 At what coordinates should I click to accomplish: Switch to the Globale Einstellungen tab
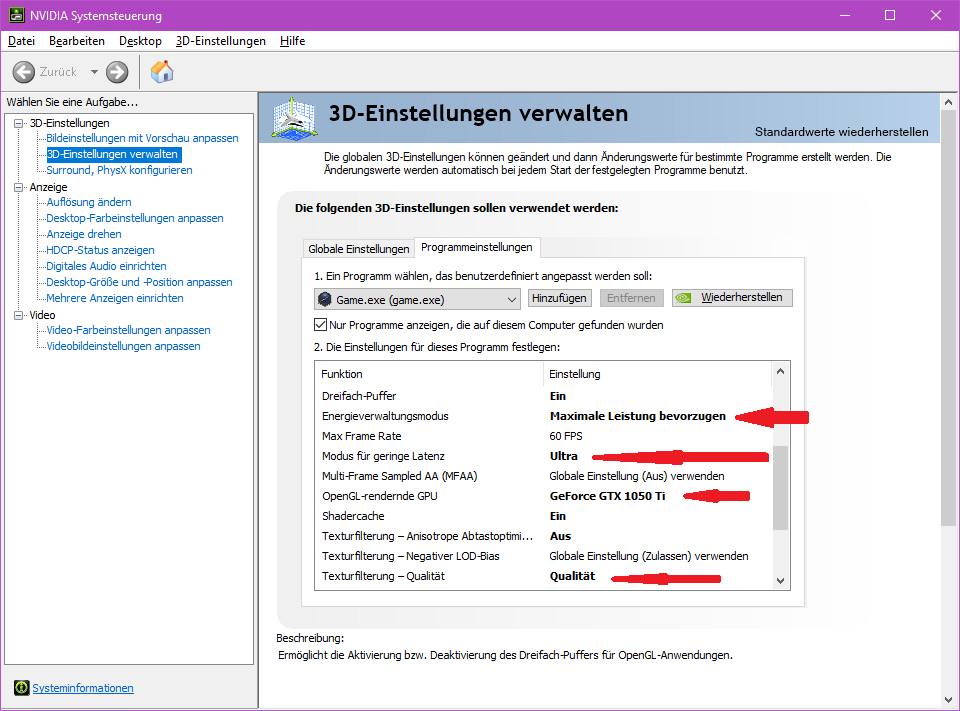(359, 249)
